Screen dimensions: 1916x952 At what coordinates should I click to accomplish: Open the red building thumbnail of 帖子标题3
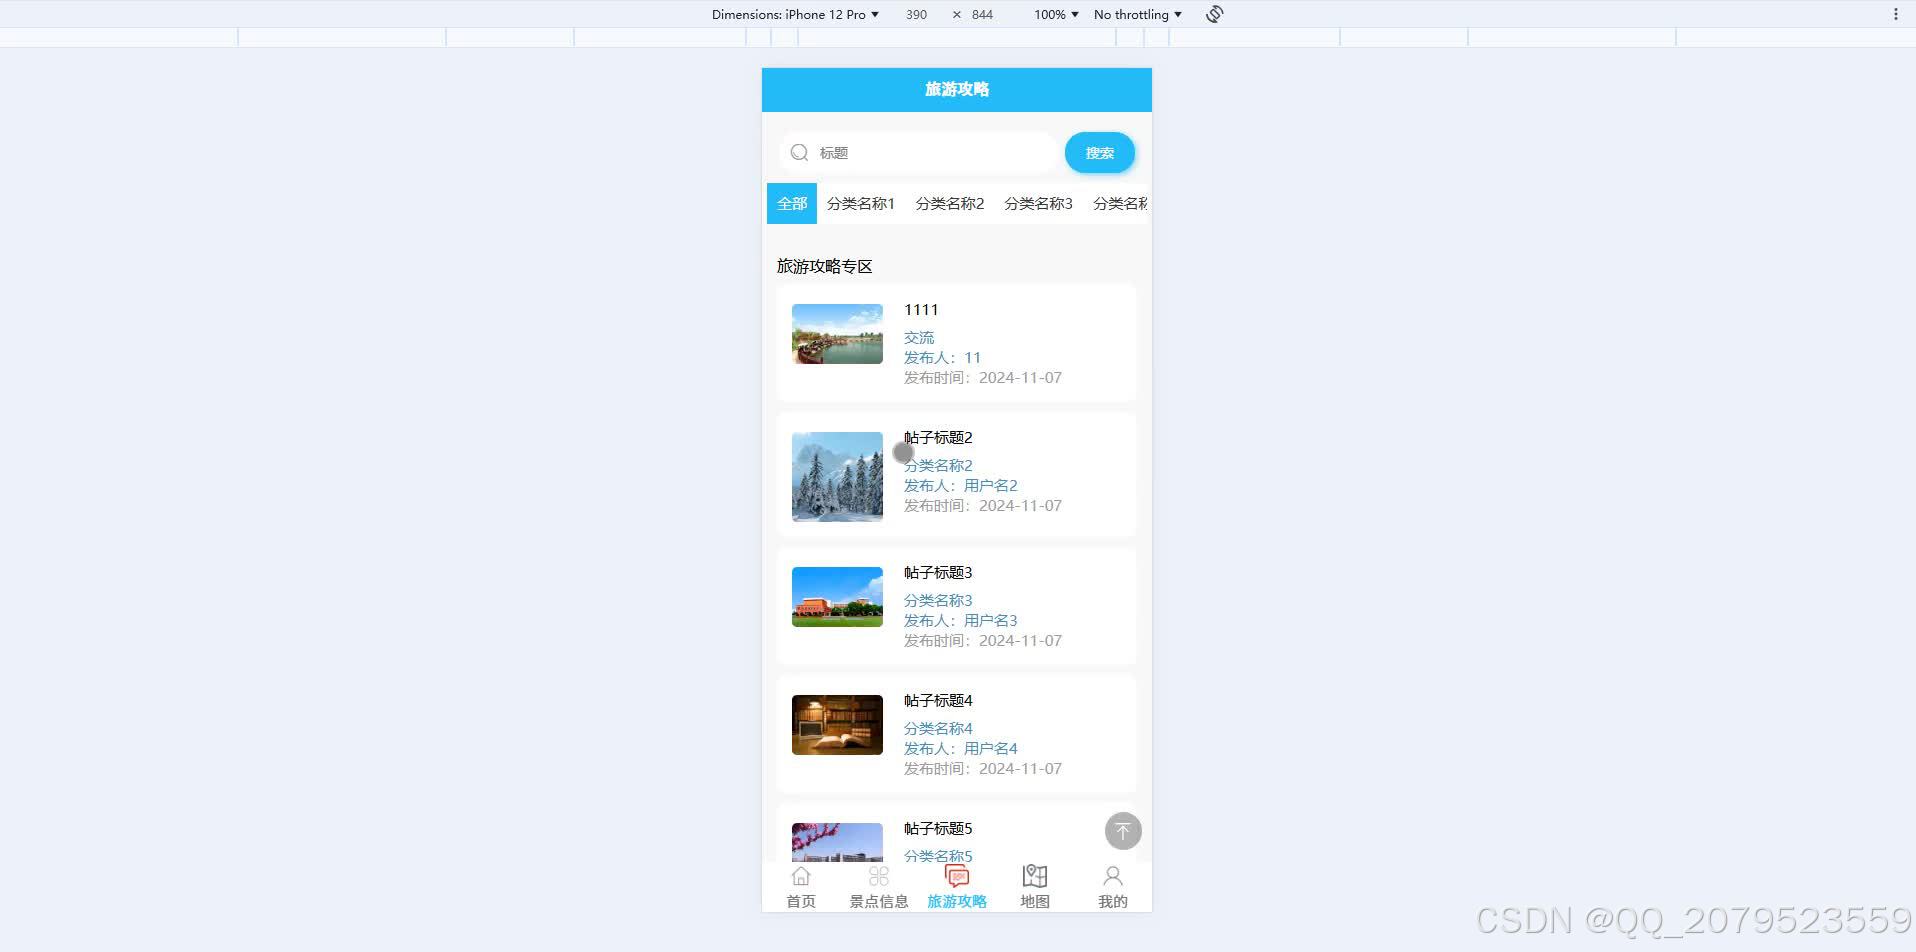click(x=837, y=597)
